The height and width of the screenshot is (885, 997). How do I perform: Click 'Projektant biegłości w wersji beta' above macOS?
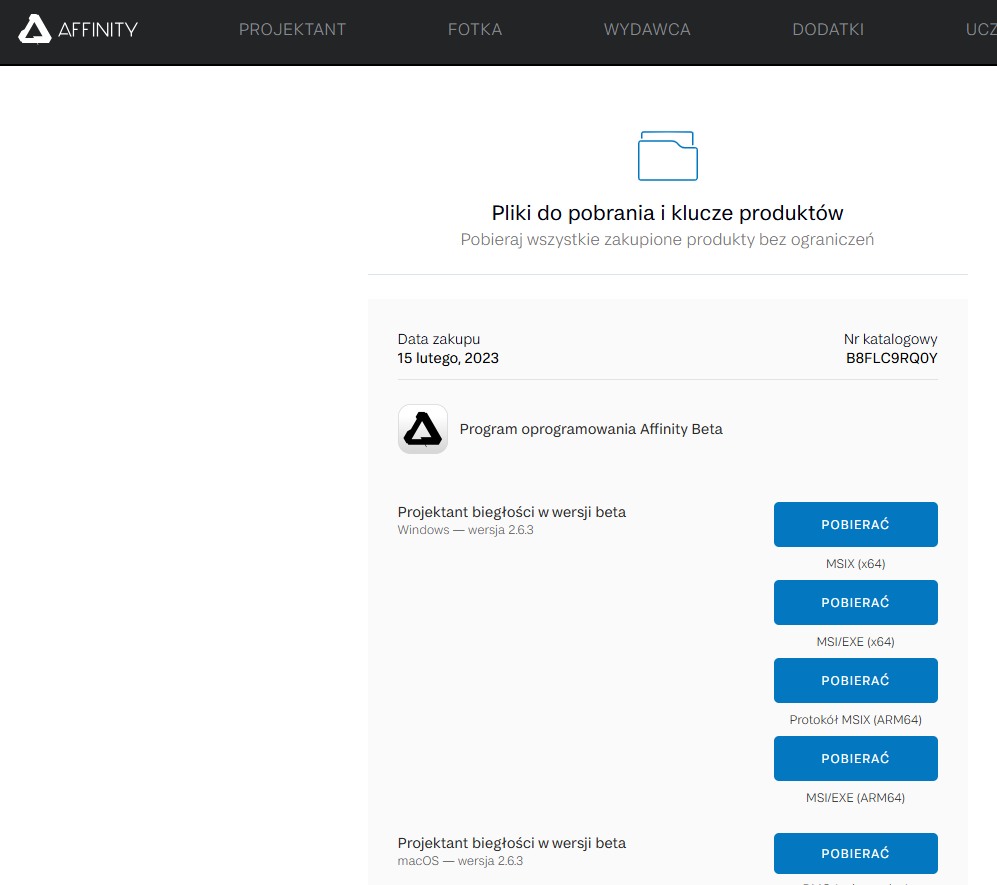pyautogui.click(x=512, y=843)
